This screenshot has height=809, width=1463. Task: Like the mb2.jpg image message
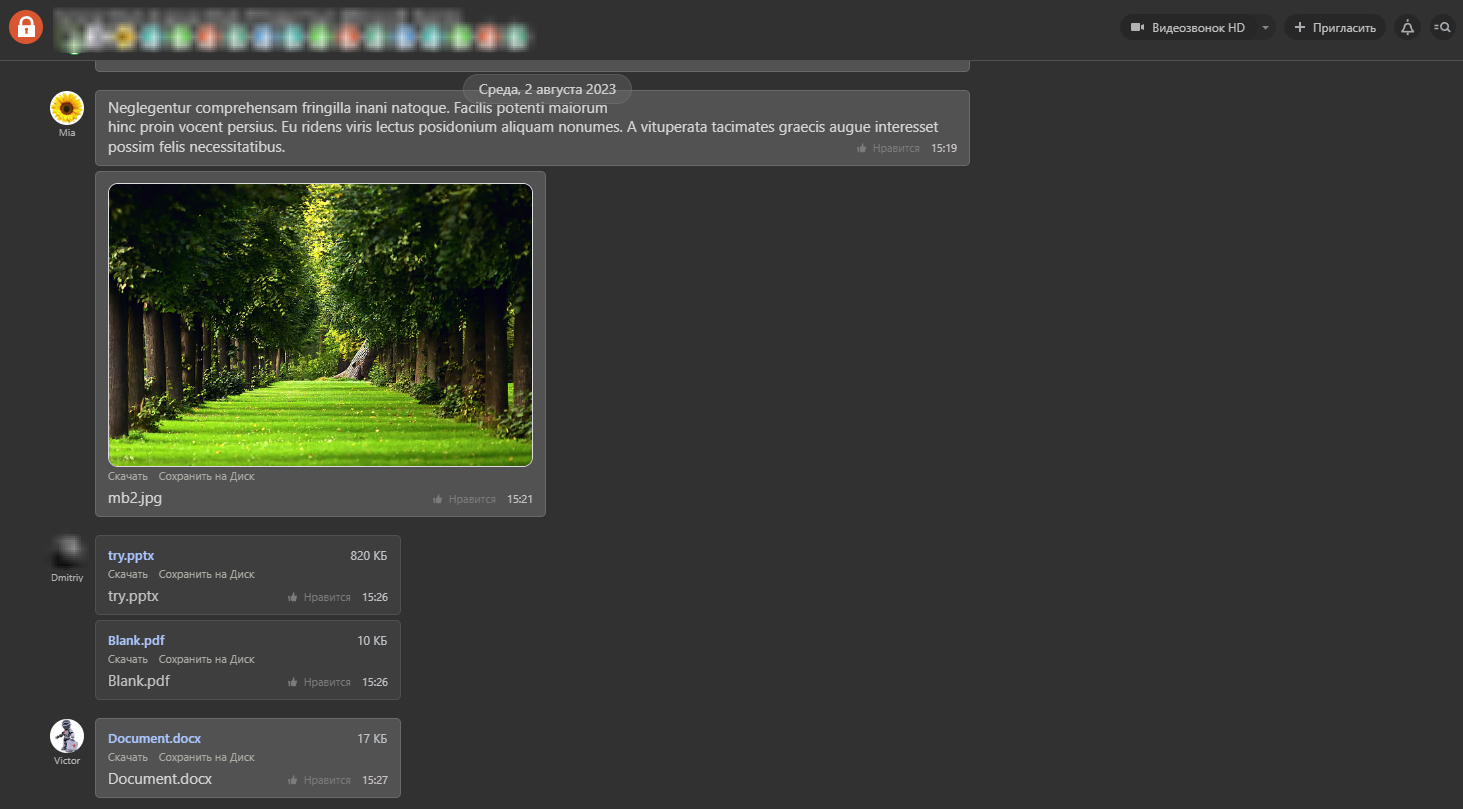pyautogui.click(x=464, y=499)
